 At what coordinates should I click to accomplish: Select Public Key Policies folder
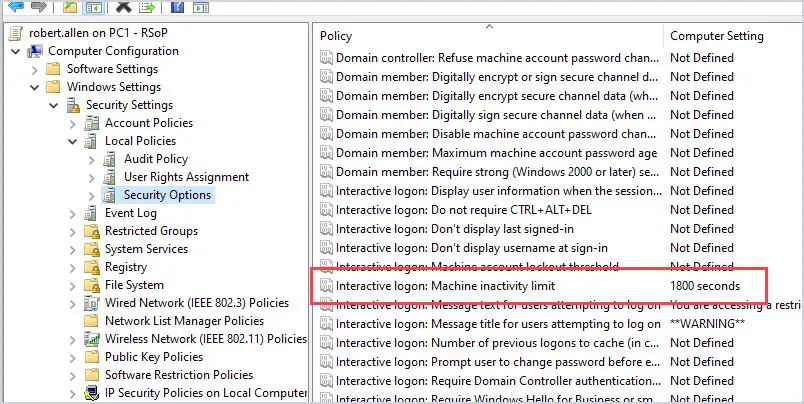click(154, 357)
